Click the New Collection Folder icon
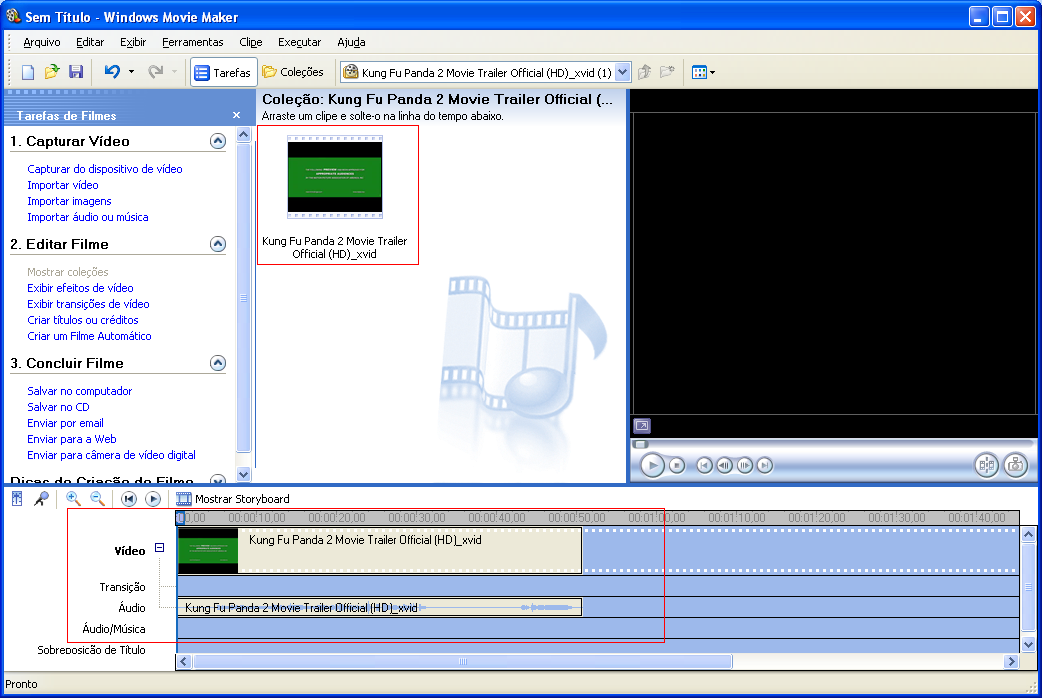The height and width of the screenshot is (698, 1042). [x=667, y=72]
